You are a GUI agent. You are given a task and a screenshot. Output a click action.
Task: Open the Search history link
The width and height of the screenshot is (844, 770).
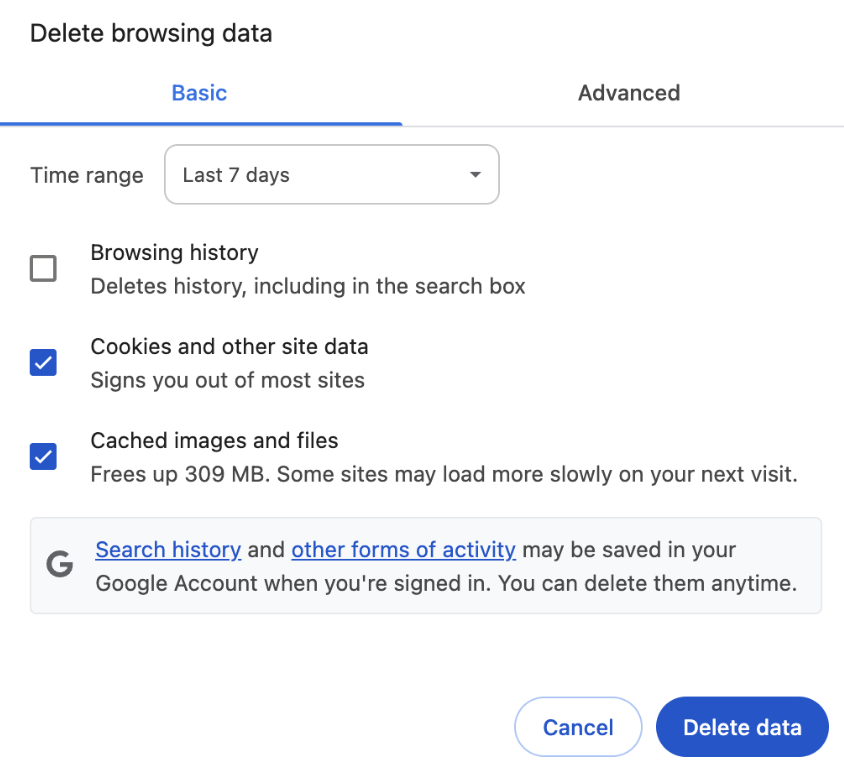click(x=168, y=549)
